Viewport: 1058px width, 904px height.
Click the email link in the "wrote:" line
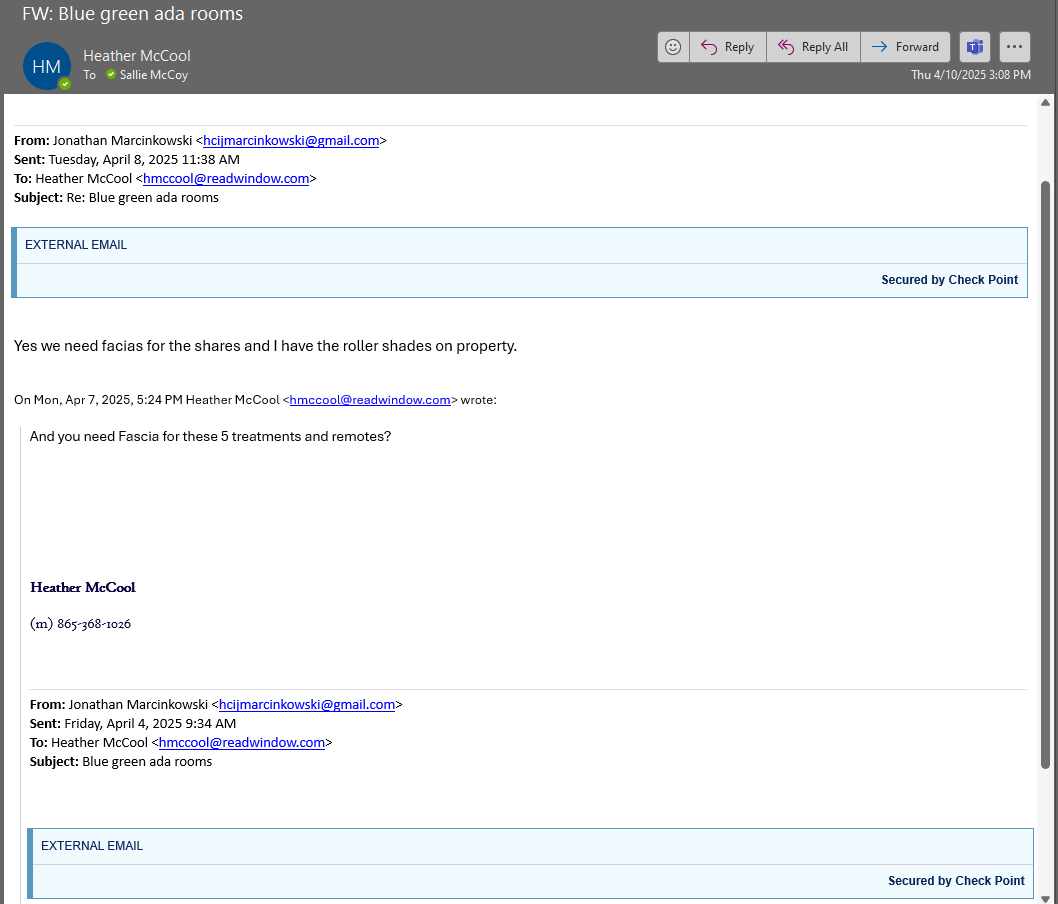(x=370, y=400)
